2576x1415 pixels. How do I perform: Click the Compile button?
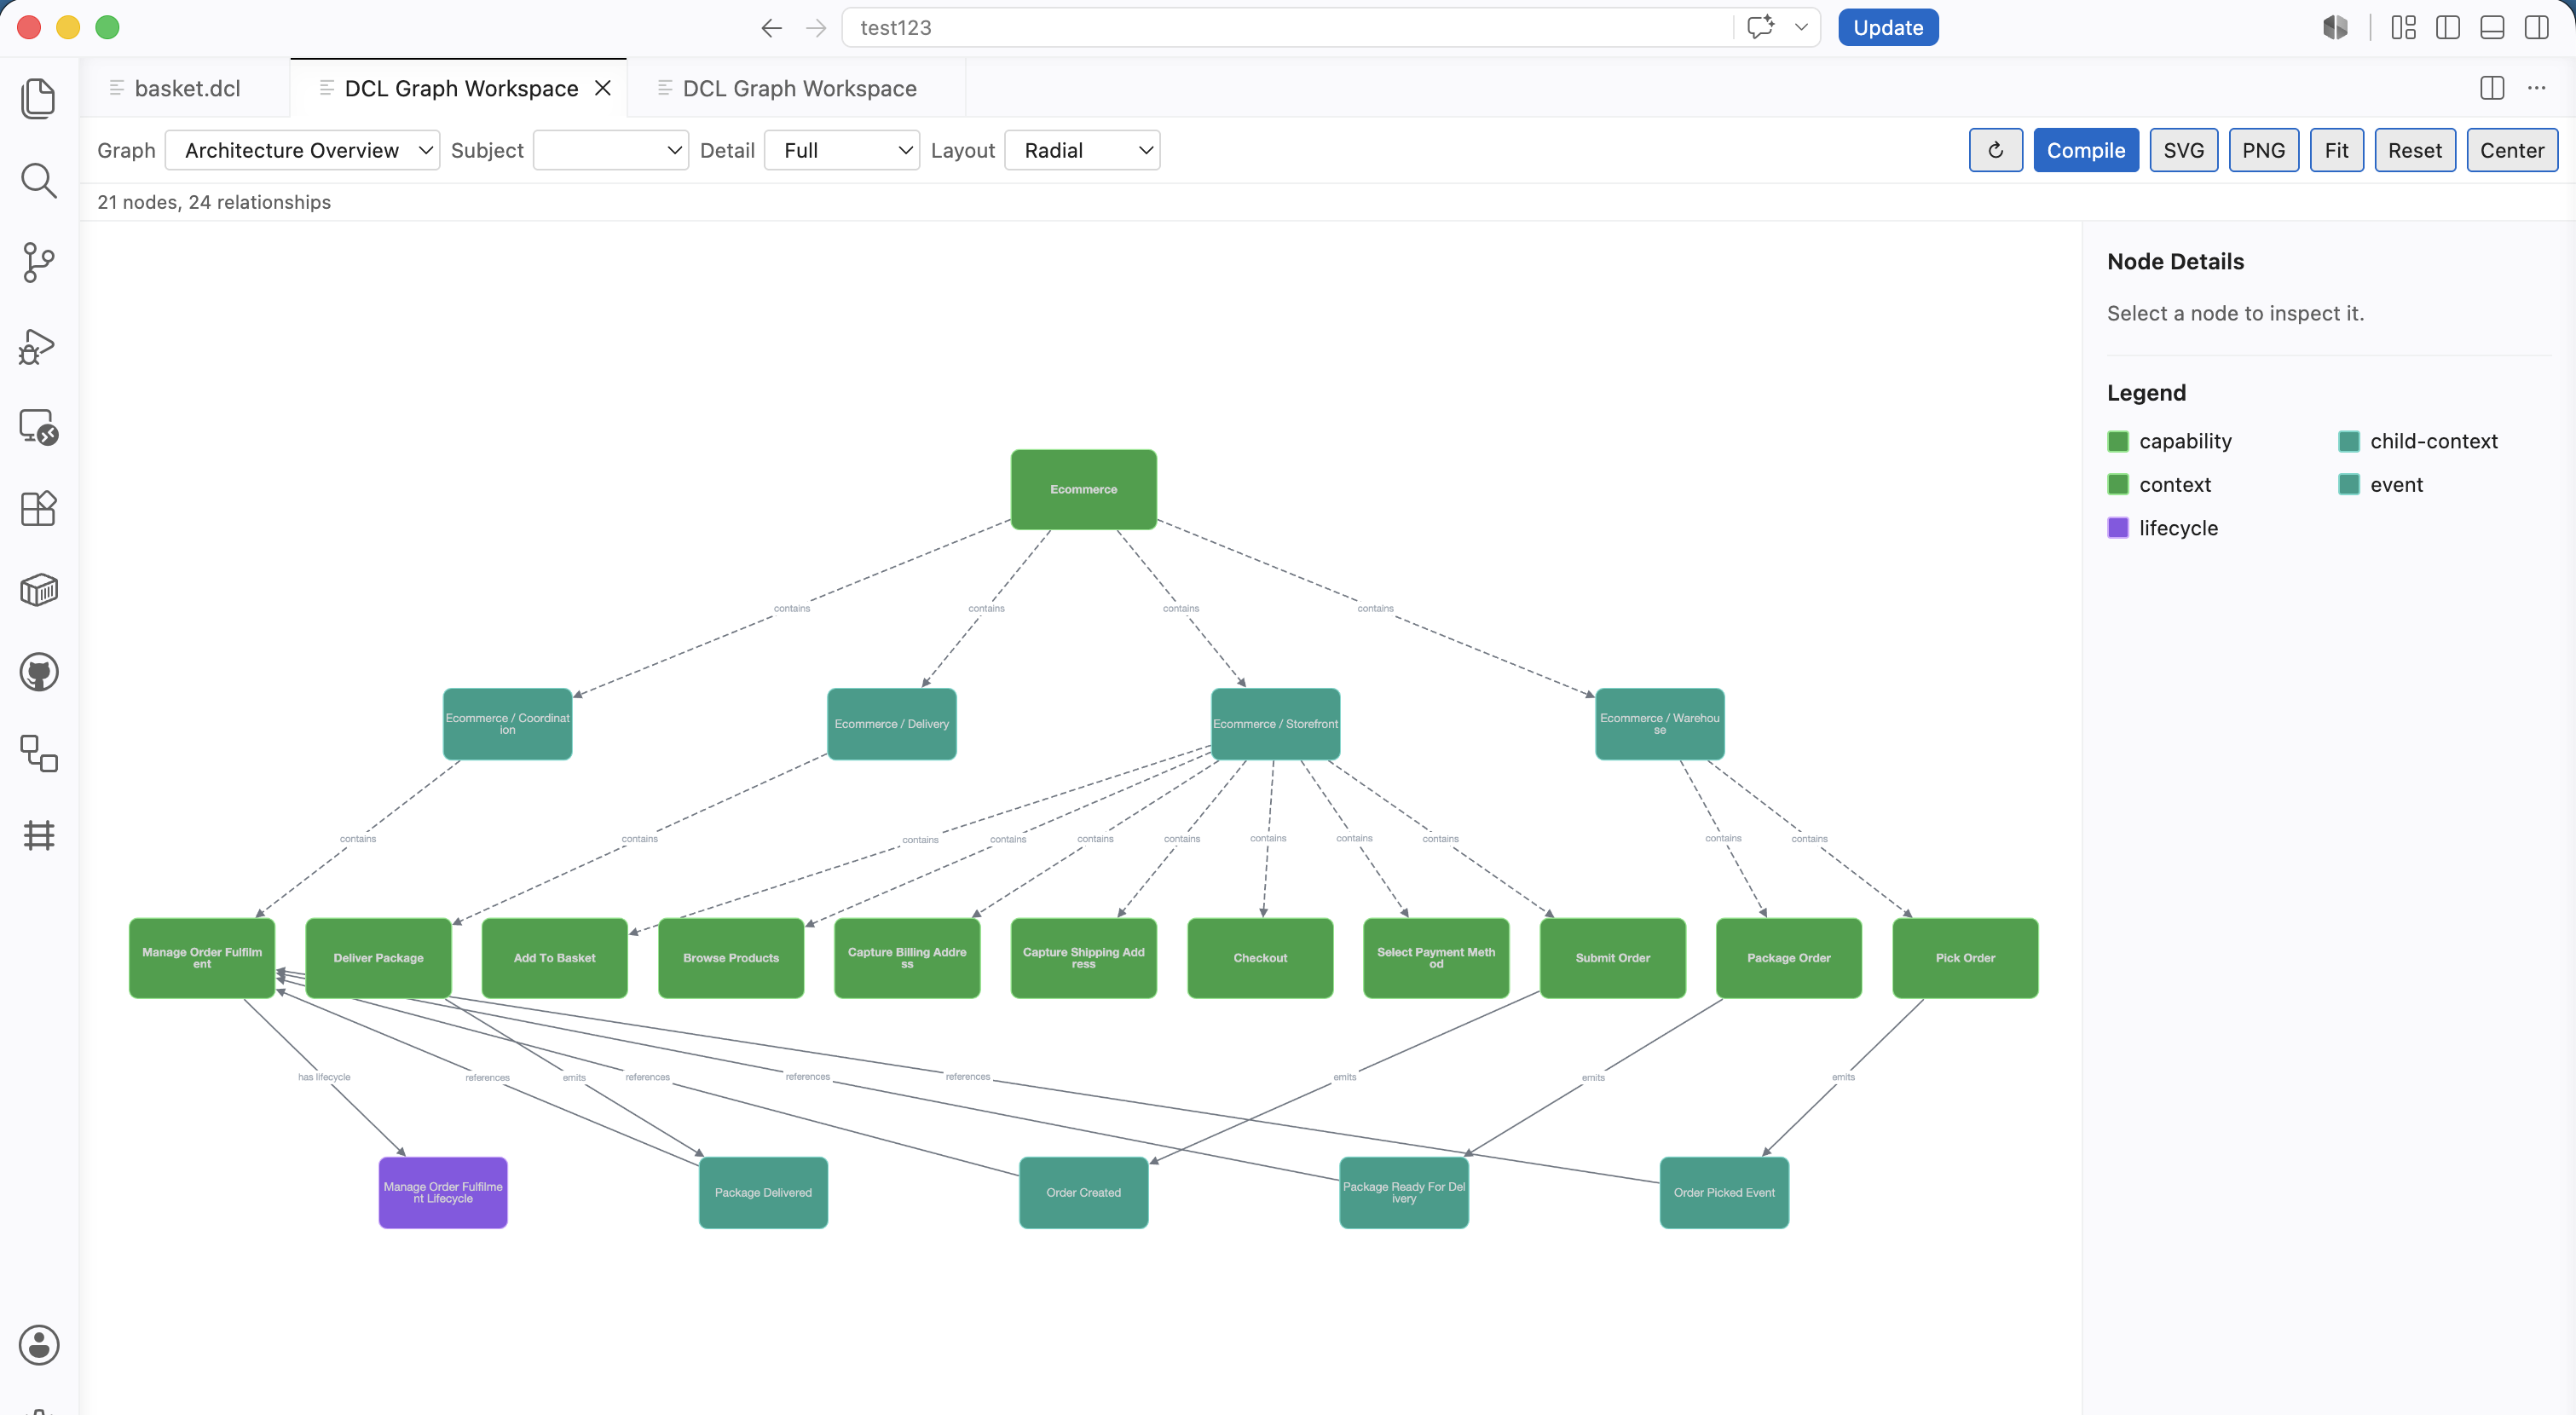(2086, 150)
